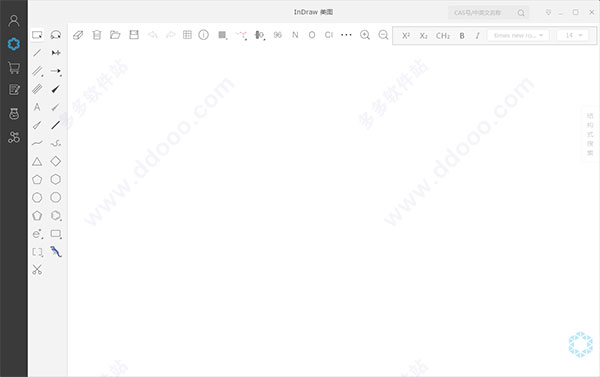
Task: Open the user account icon in sidebar
Action: click(14, 21)
